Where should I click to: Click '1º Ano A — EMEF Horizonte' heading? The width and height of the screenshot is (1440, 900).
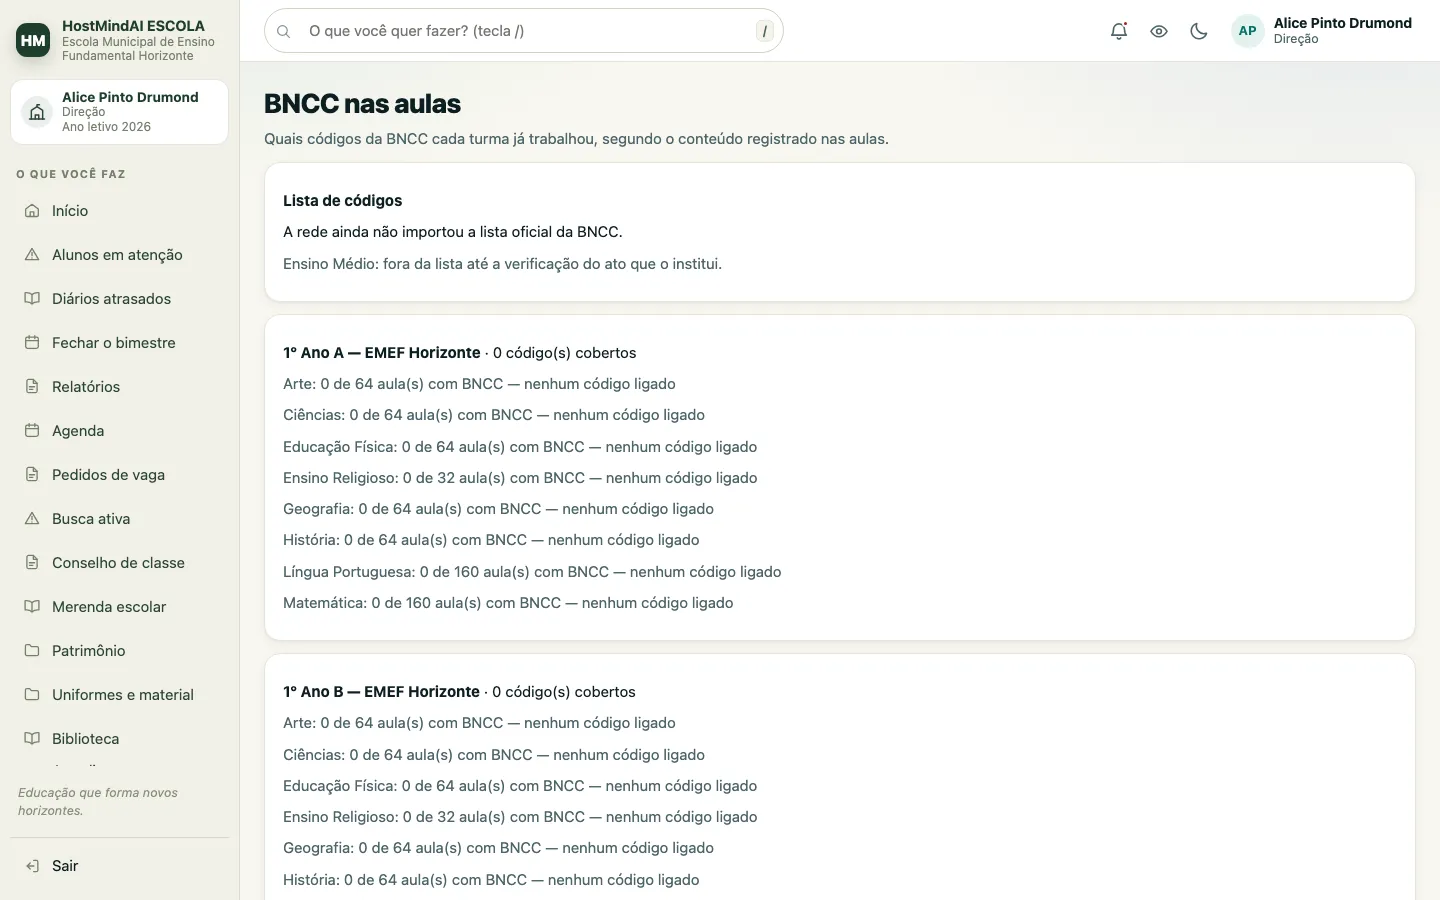click(382, 353)
